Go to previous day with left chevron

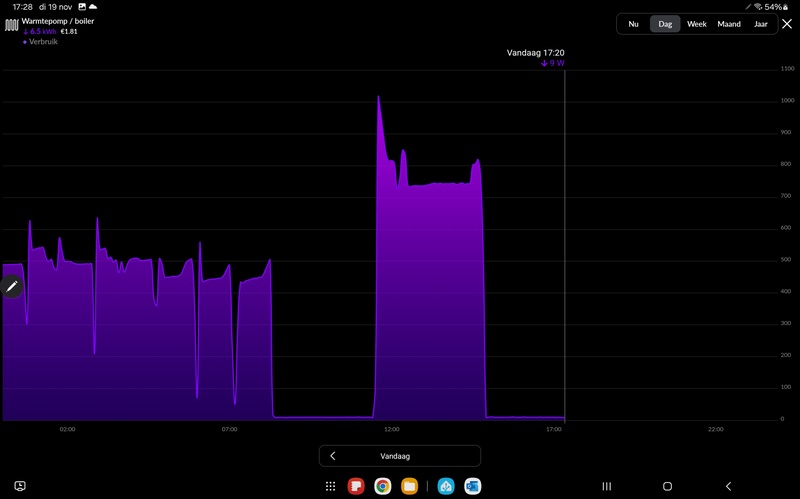pos(333,456)
